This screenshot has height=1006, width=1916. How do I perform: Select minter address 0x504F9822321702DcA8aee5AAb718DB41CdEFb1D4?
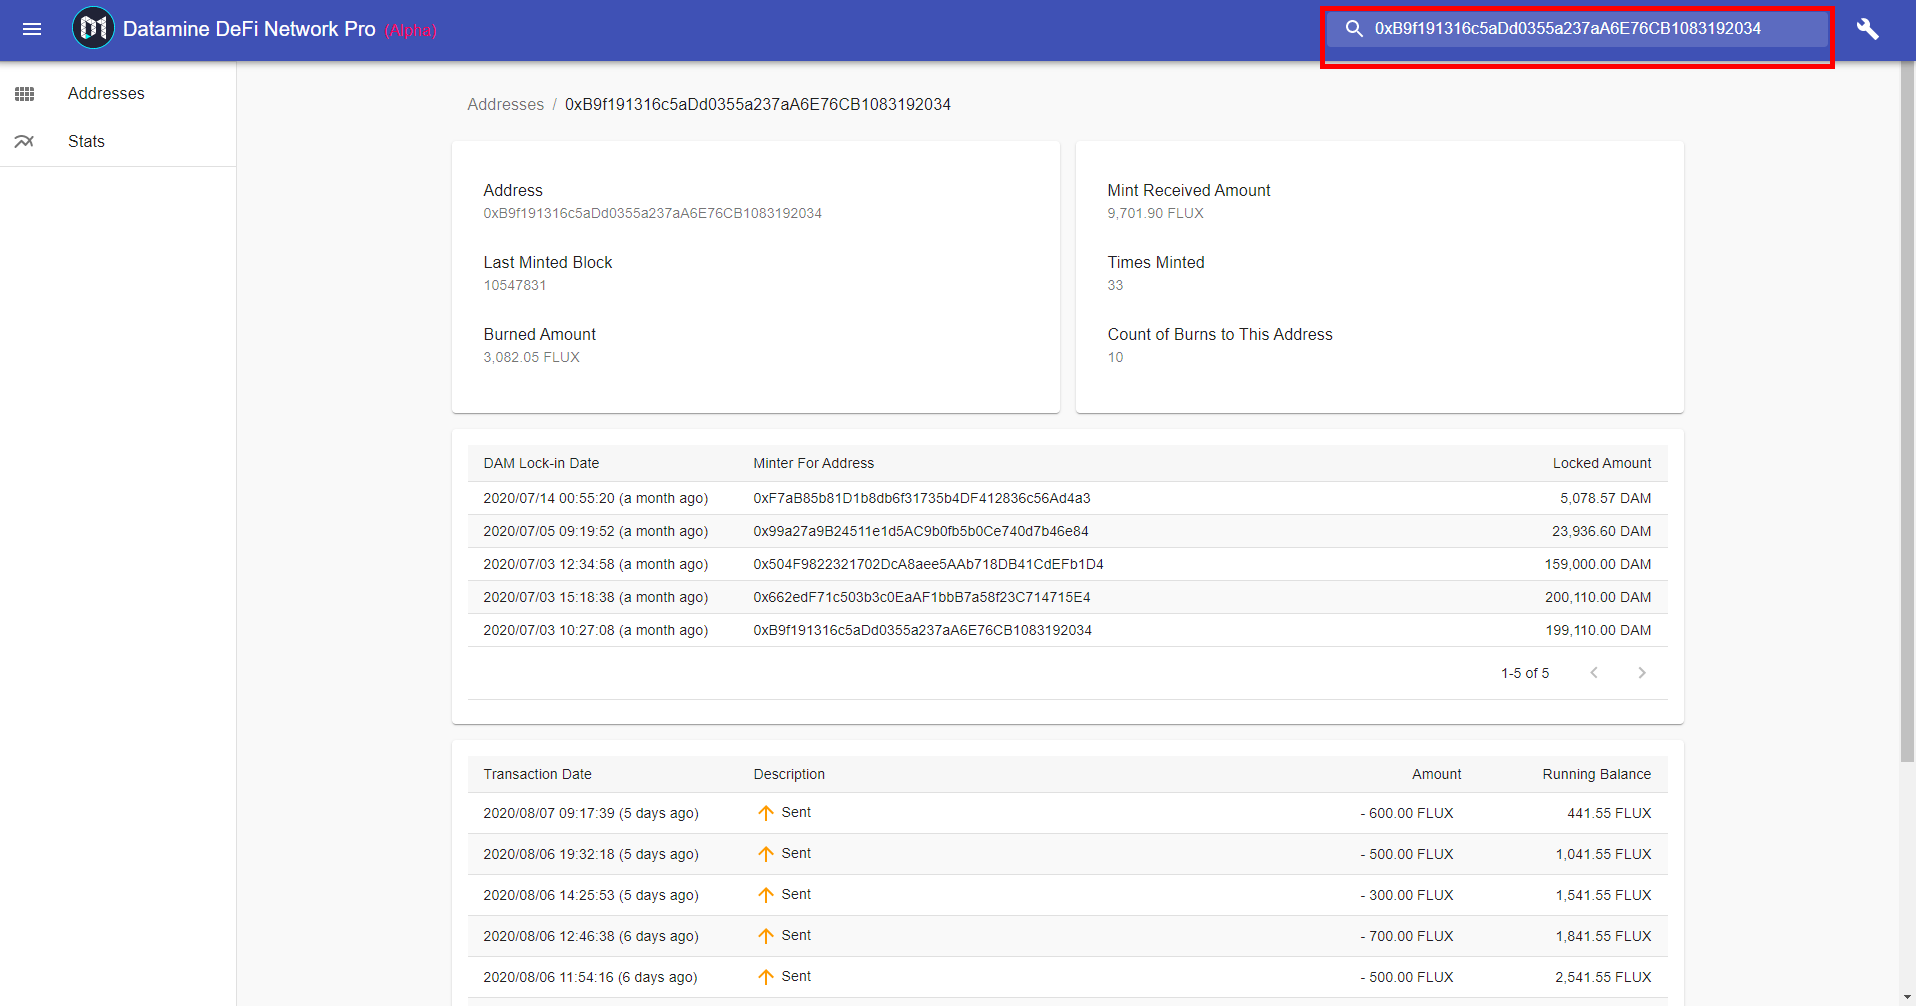point(928,564)
